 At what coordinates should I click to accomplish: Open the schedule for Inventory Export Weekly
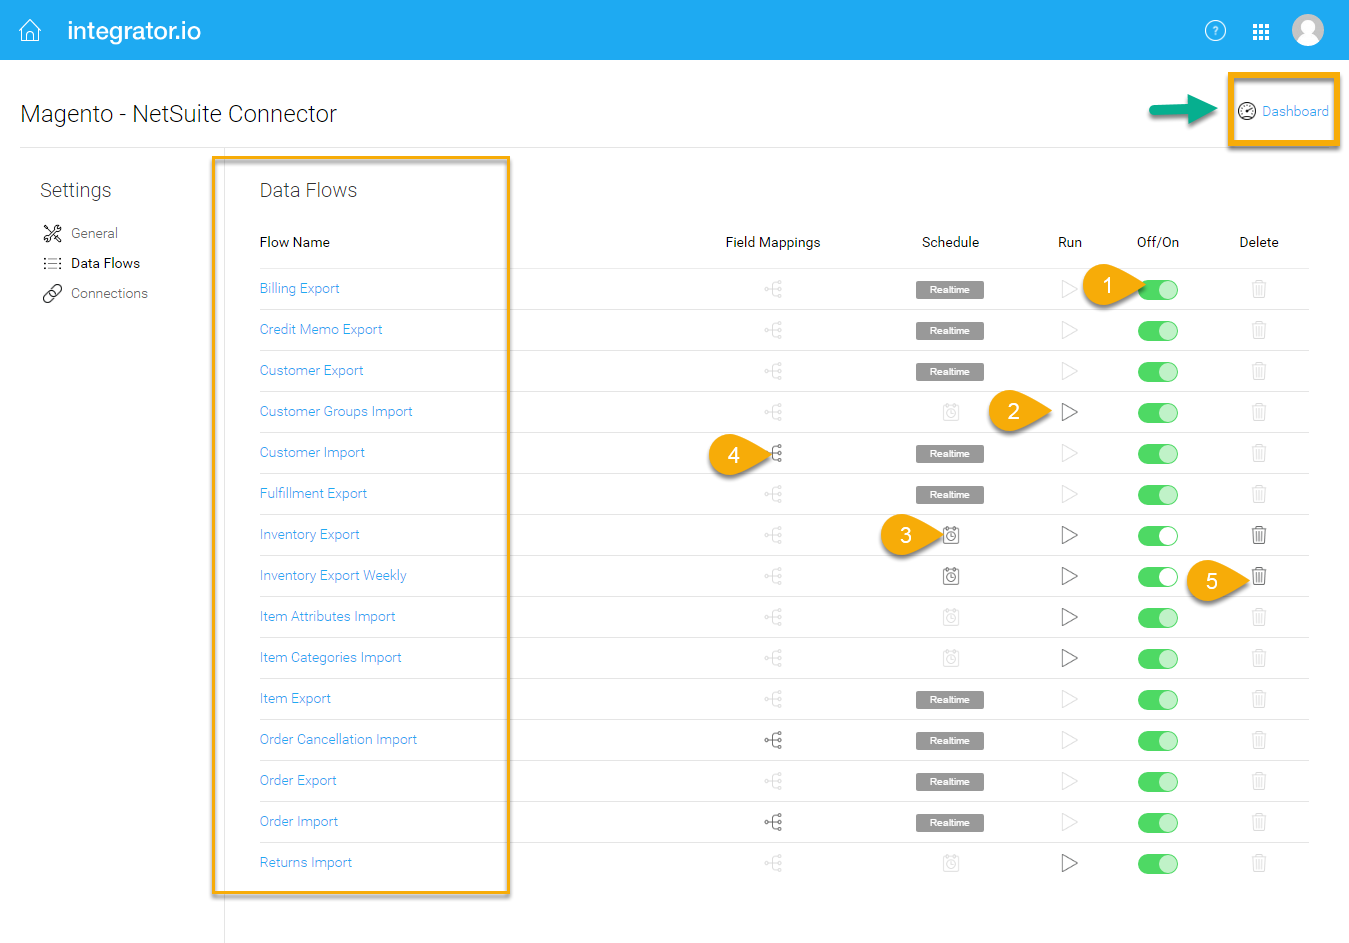(951, 576)
